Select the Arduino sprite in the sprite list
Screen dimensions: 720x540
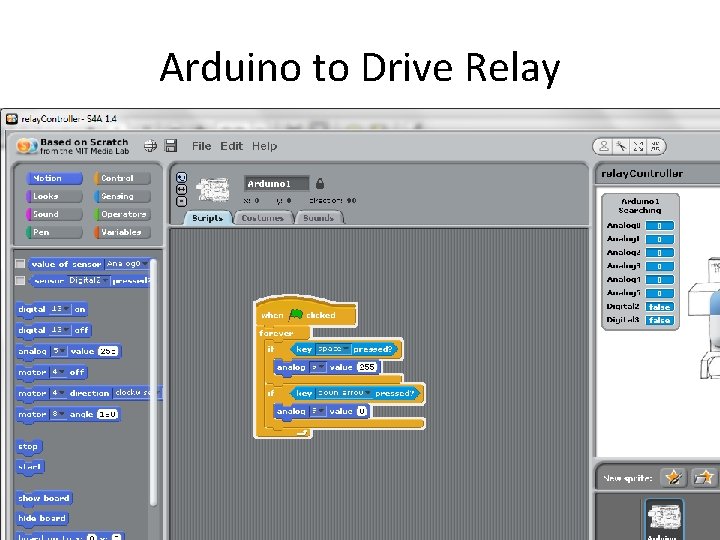(x=664, y=520)
